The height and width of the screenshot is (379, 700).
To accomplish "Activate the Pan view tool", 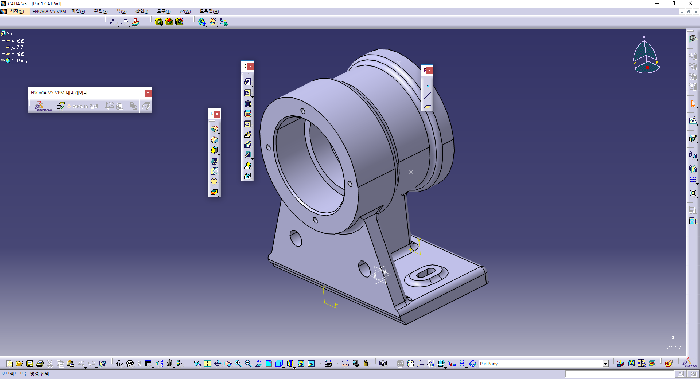I will coord(217,364).
